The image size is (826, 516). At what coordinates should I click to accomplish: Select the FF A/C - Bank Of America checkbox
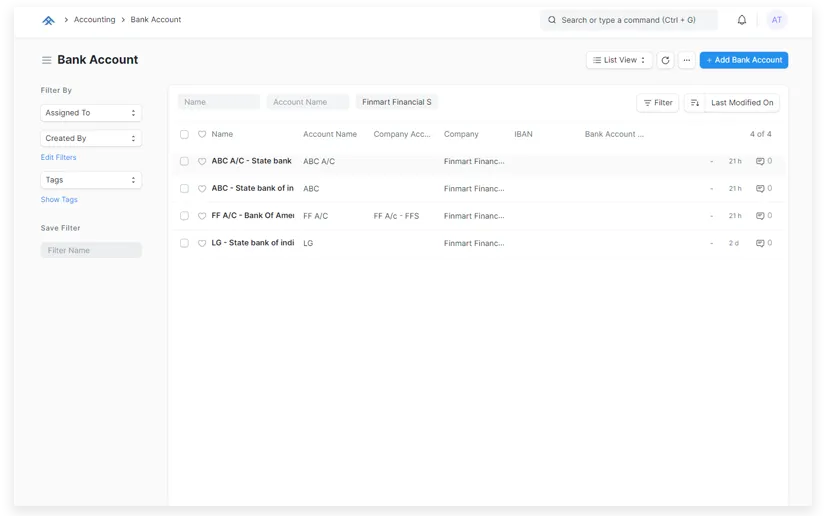tap(184, 216)
